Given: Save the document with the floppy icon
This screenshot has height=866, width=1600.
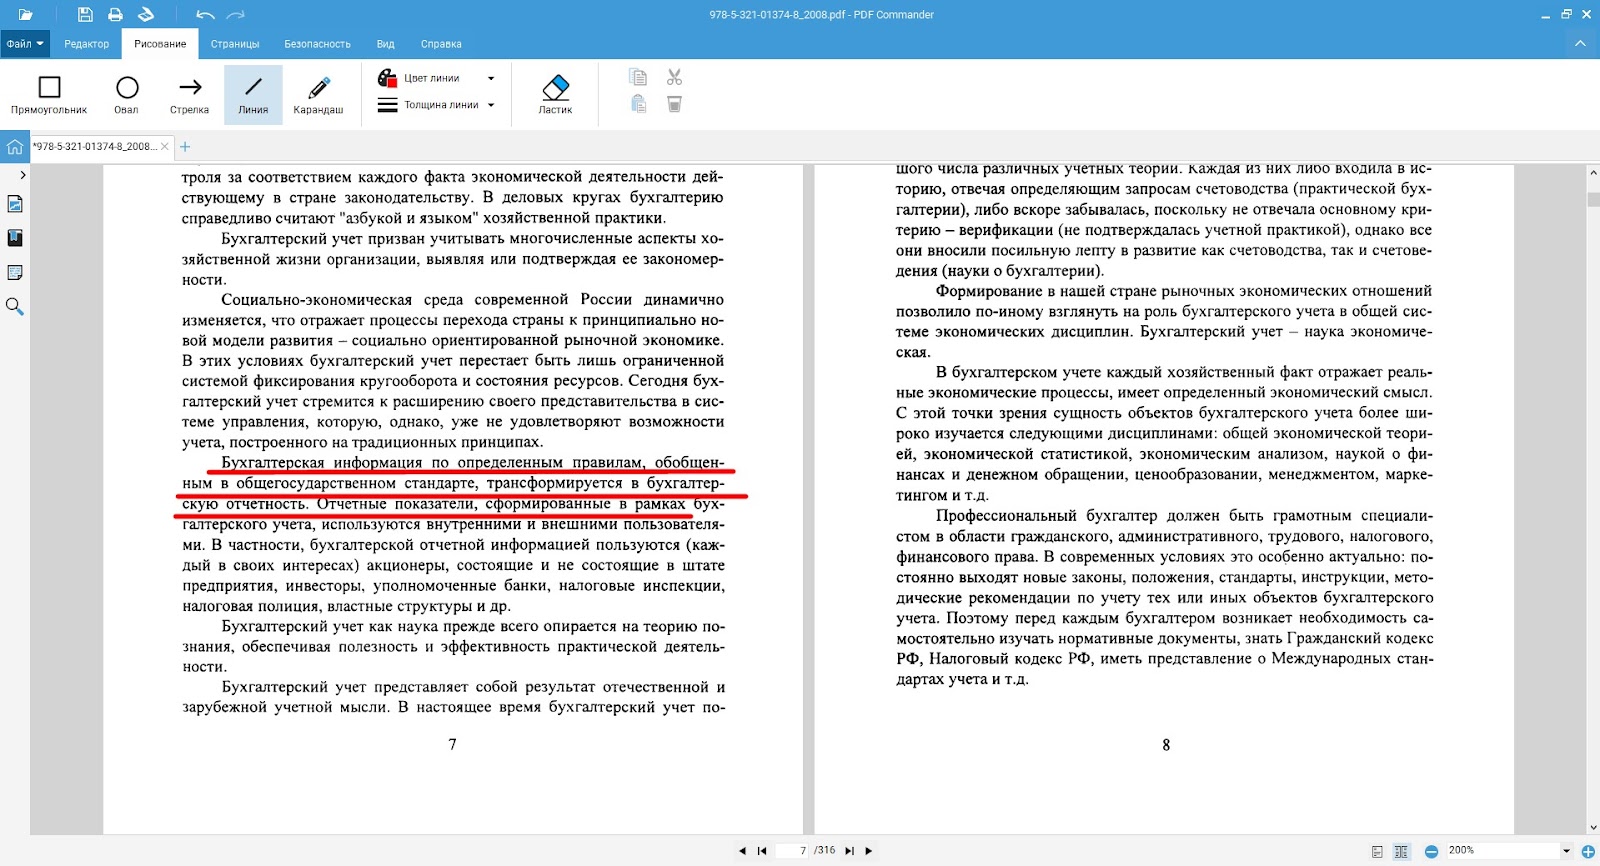Looking at the screenshot, I should point(85,15).
